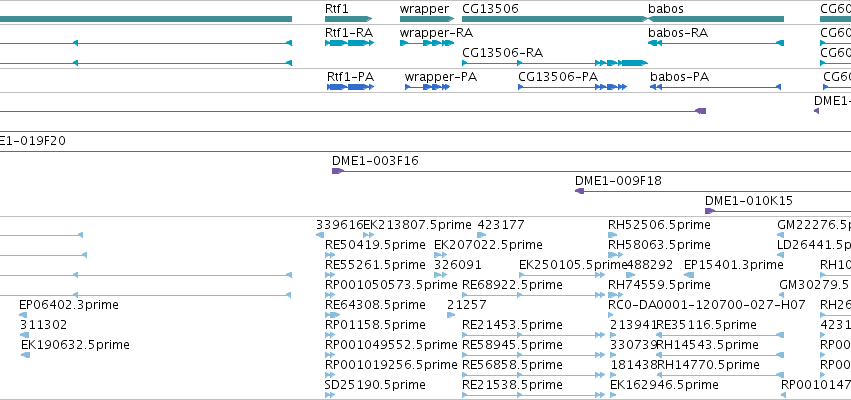Select EST RE35116.5prime

pyautogui.click(x=706, y=325)
